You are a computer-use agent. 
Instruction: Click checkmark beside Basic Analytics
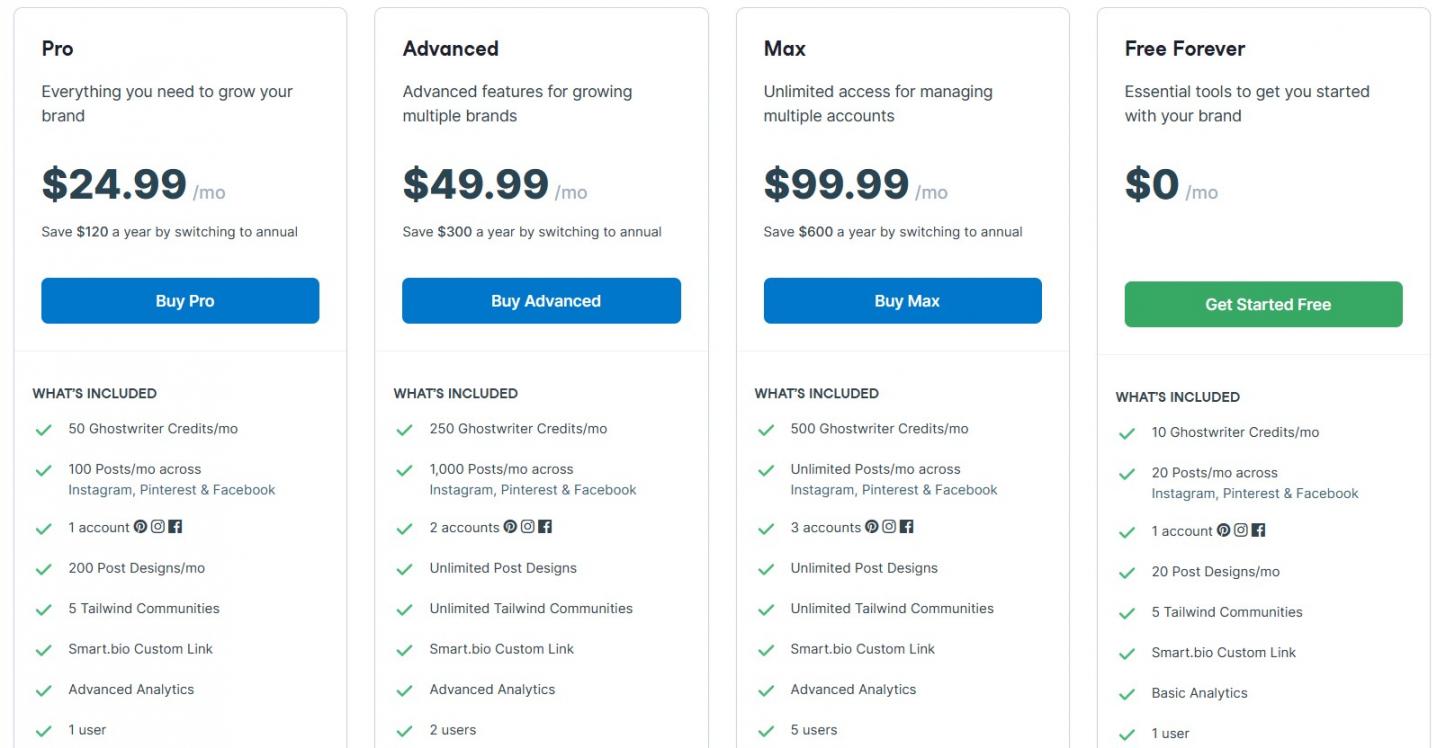[x=1127, y=694]
